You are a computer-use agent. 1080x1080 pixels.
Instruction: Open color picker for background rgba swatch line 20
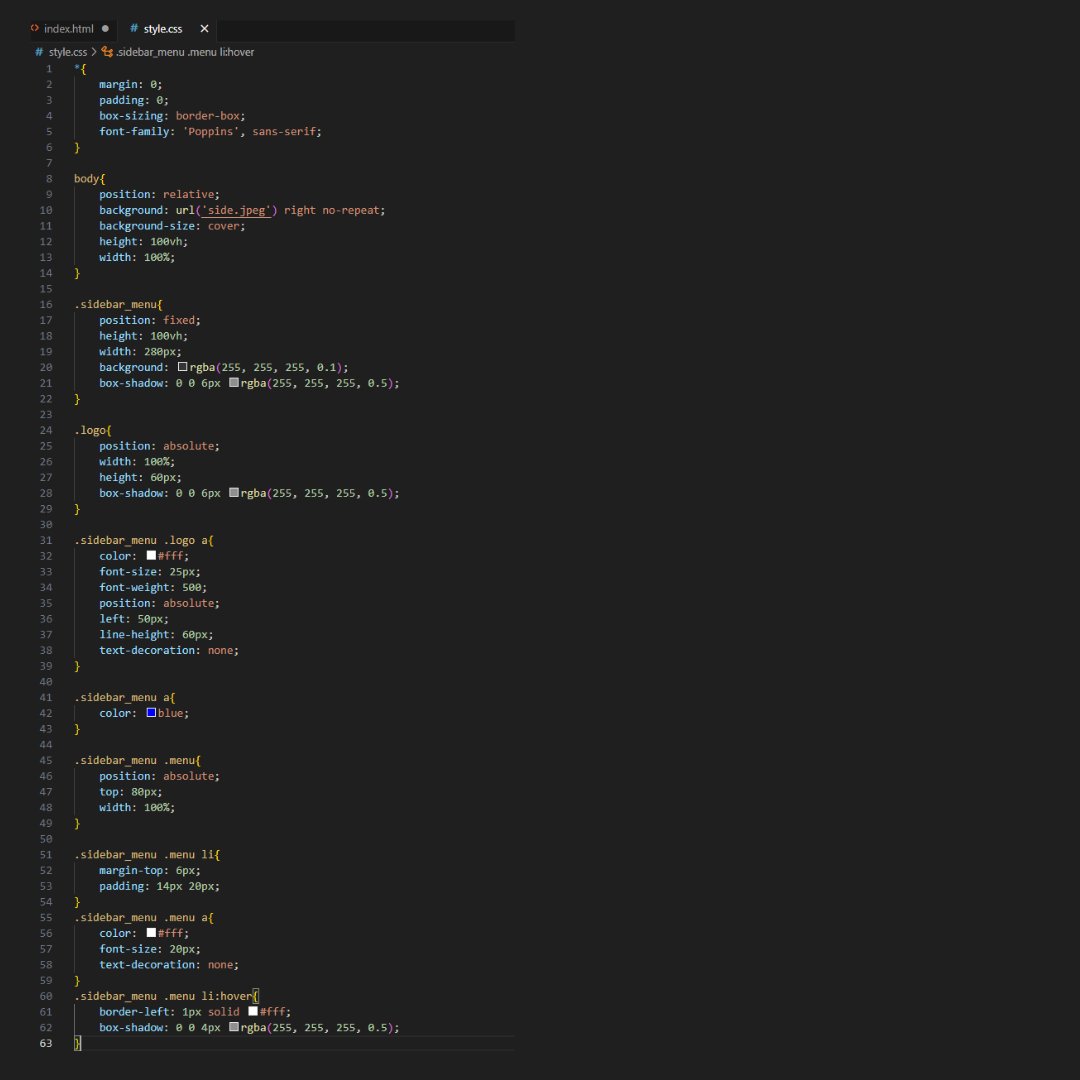pyautogui.click(x=183, y=367)
